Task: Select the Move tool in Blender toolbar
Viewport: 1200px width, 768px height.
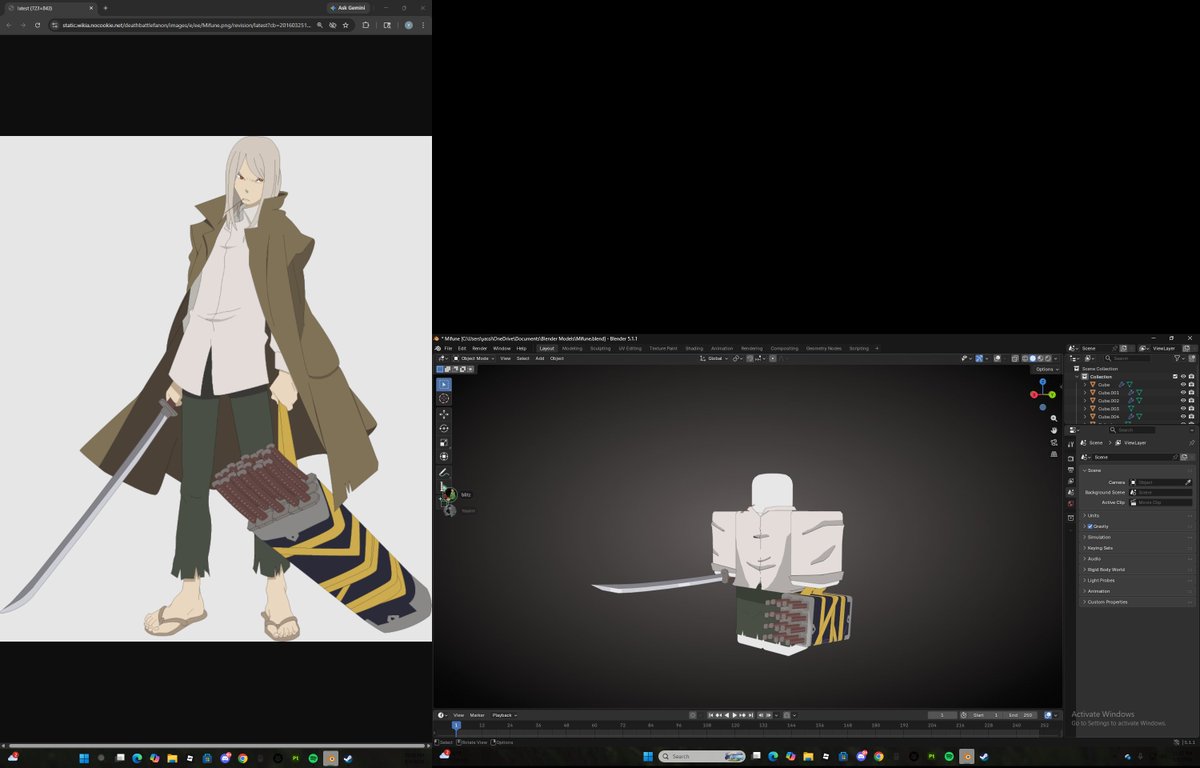Action: (444, 414)
